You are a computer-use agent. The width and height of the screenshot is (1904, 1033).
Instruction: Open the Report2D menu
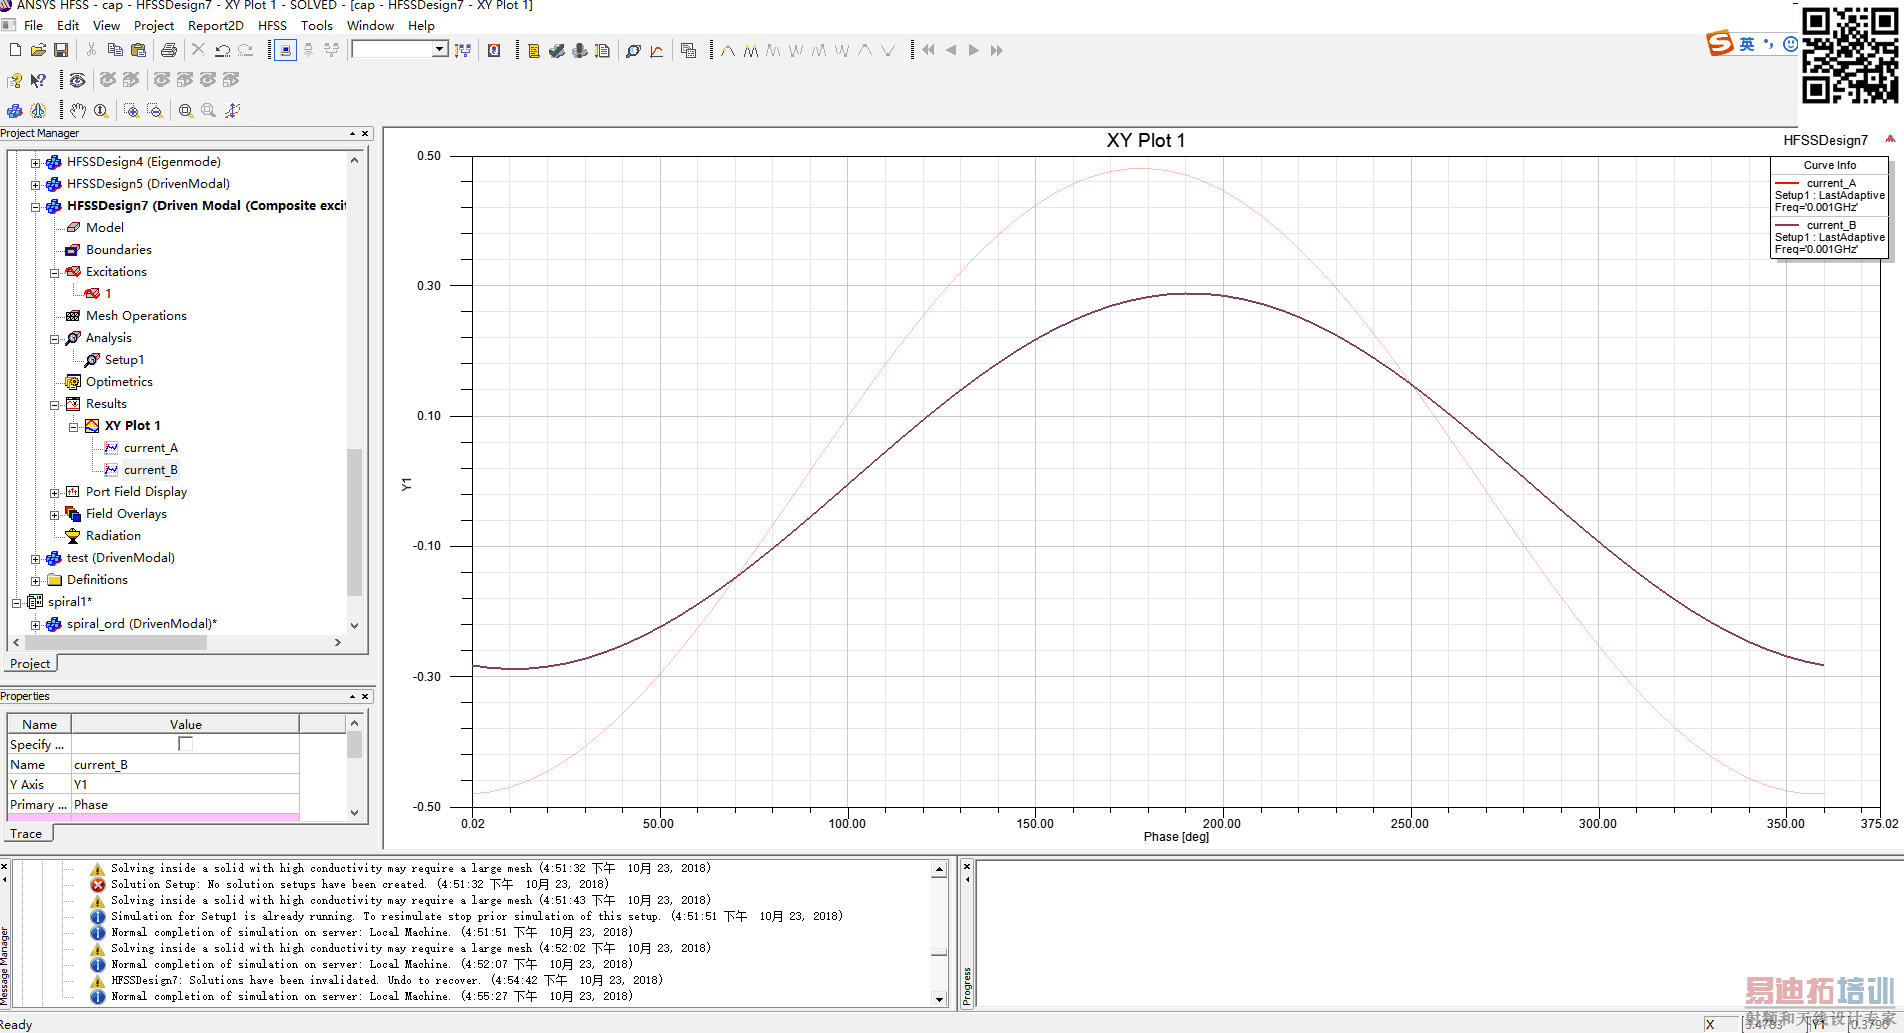point(215,25)
